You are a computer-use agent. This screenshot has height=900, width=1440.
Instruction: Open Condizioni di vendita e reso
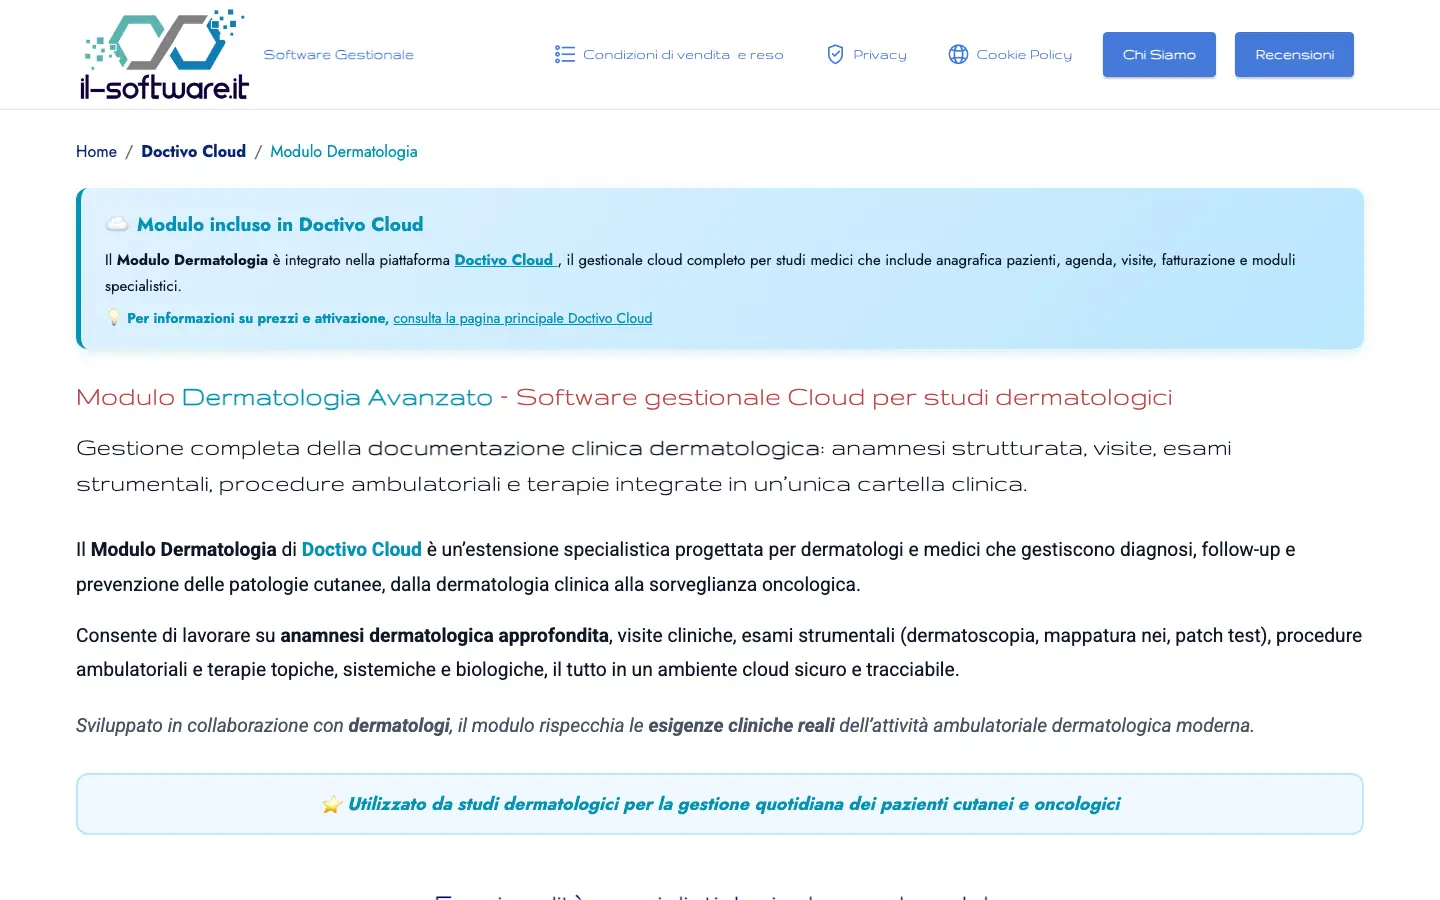[683, 55]
